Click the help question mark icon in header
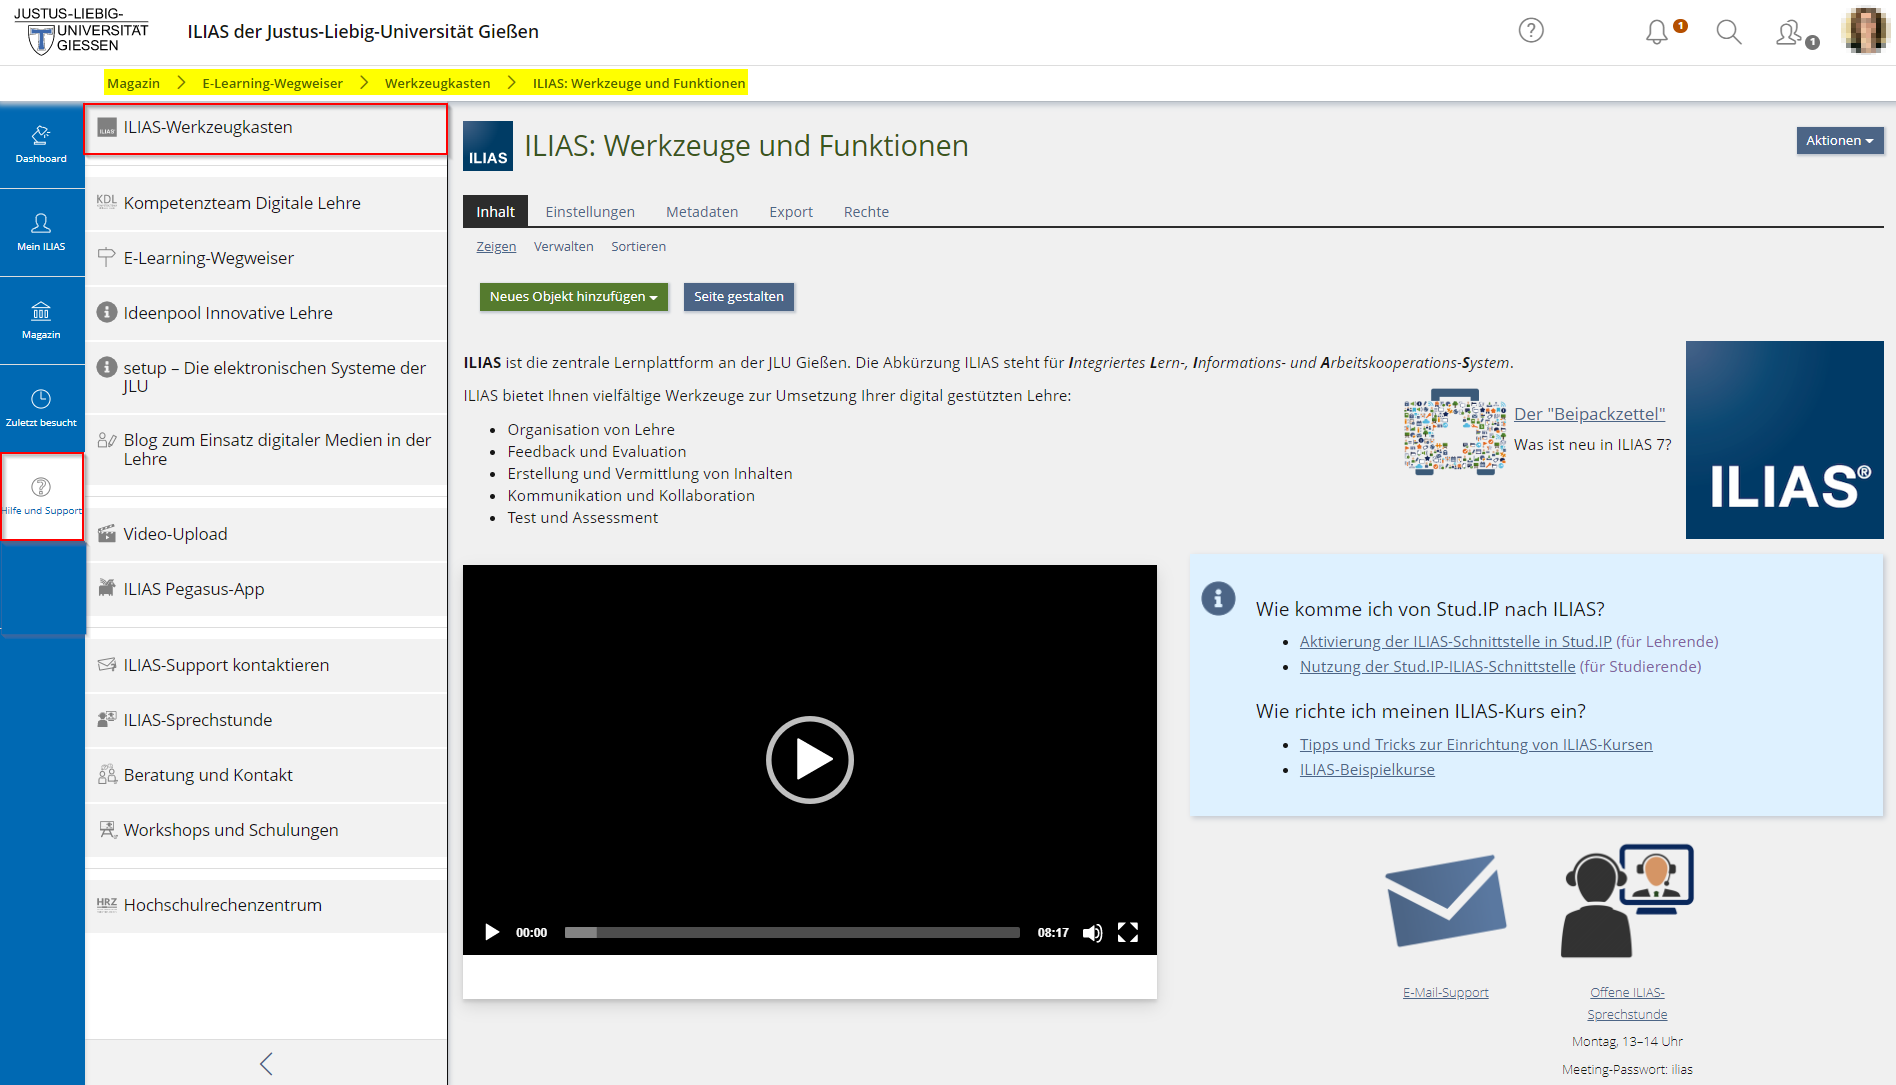 1530,31
